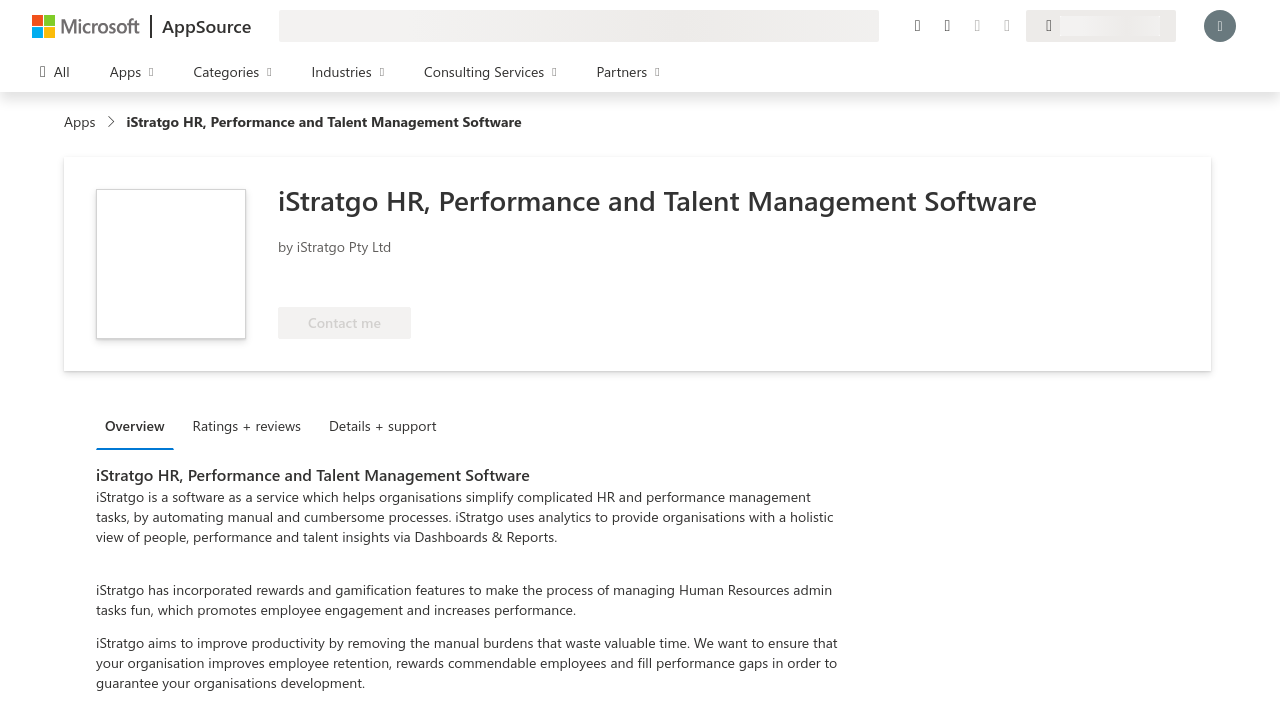Click the Contact me button
1280x720 pixels.
click(344, 323)
